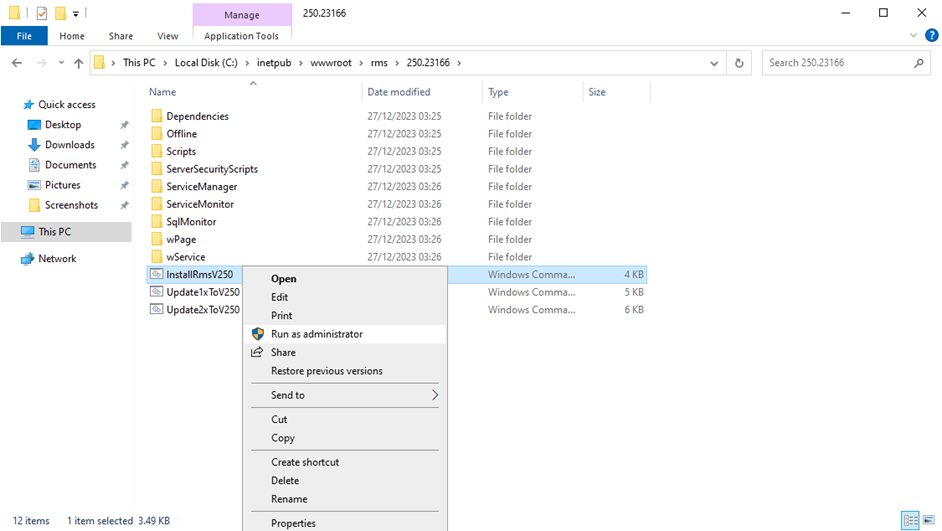Viewport: 942px width, 531px height.
Task: Go up one folder level arrow
Action: click(x=79, y=63)
